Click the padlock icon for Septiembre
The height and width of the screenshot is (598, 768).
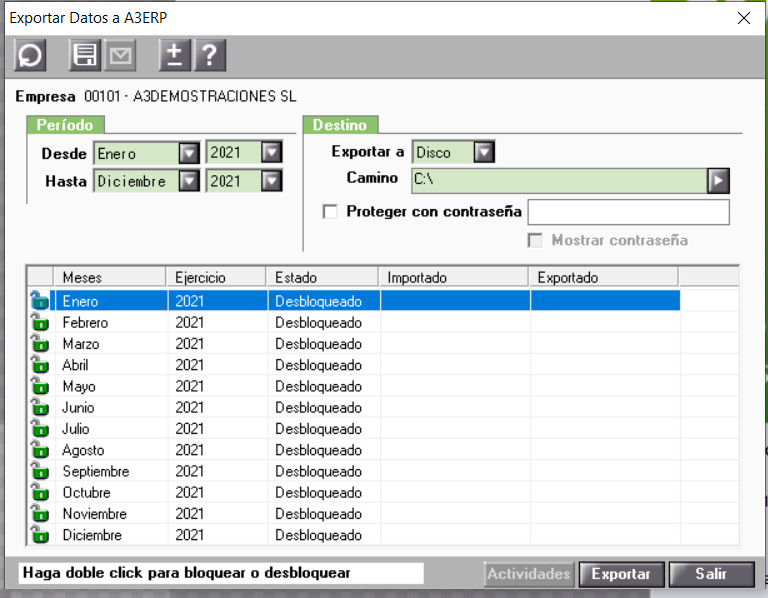coord(40,471)
